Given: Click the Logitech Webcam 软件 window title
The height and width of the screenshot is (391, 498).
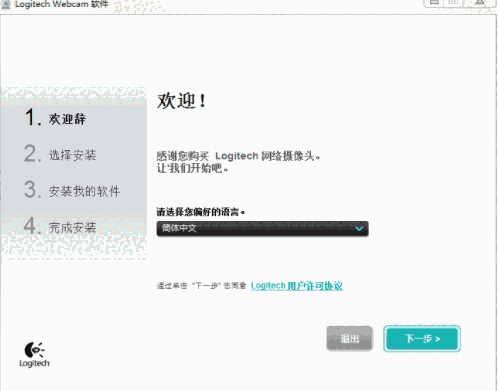Looking at the screenshot, I should 62,4.
